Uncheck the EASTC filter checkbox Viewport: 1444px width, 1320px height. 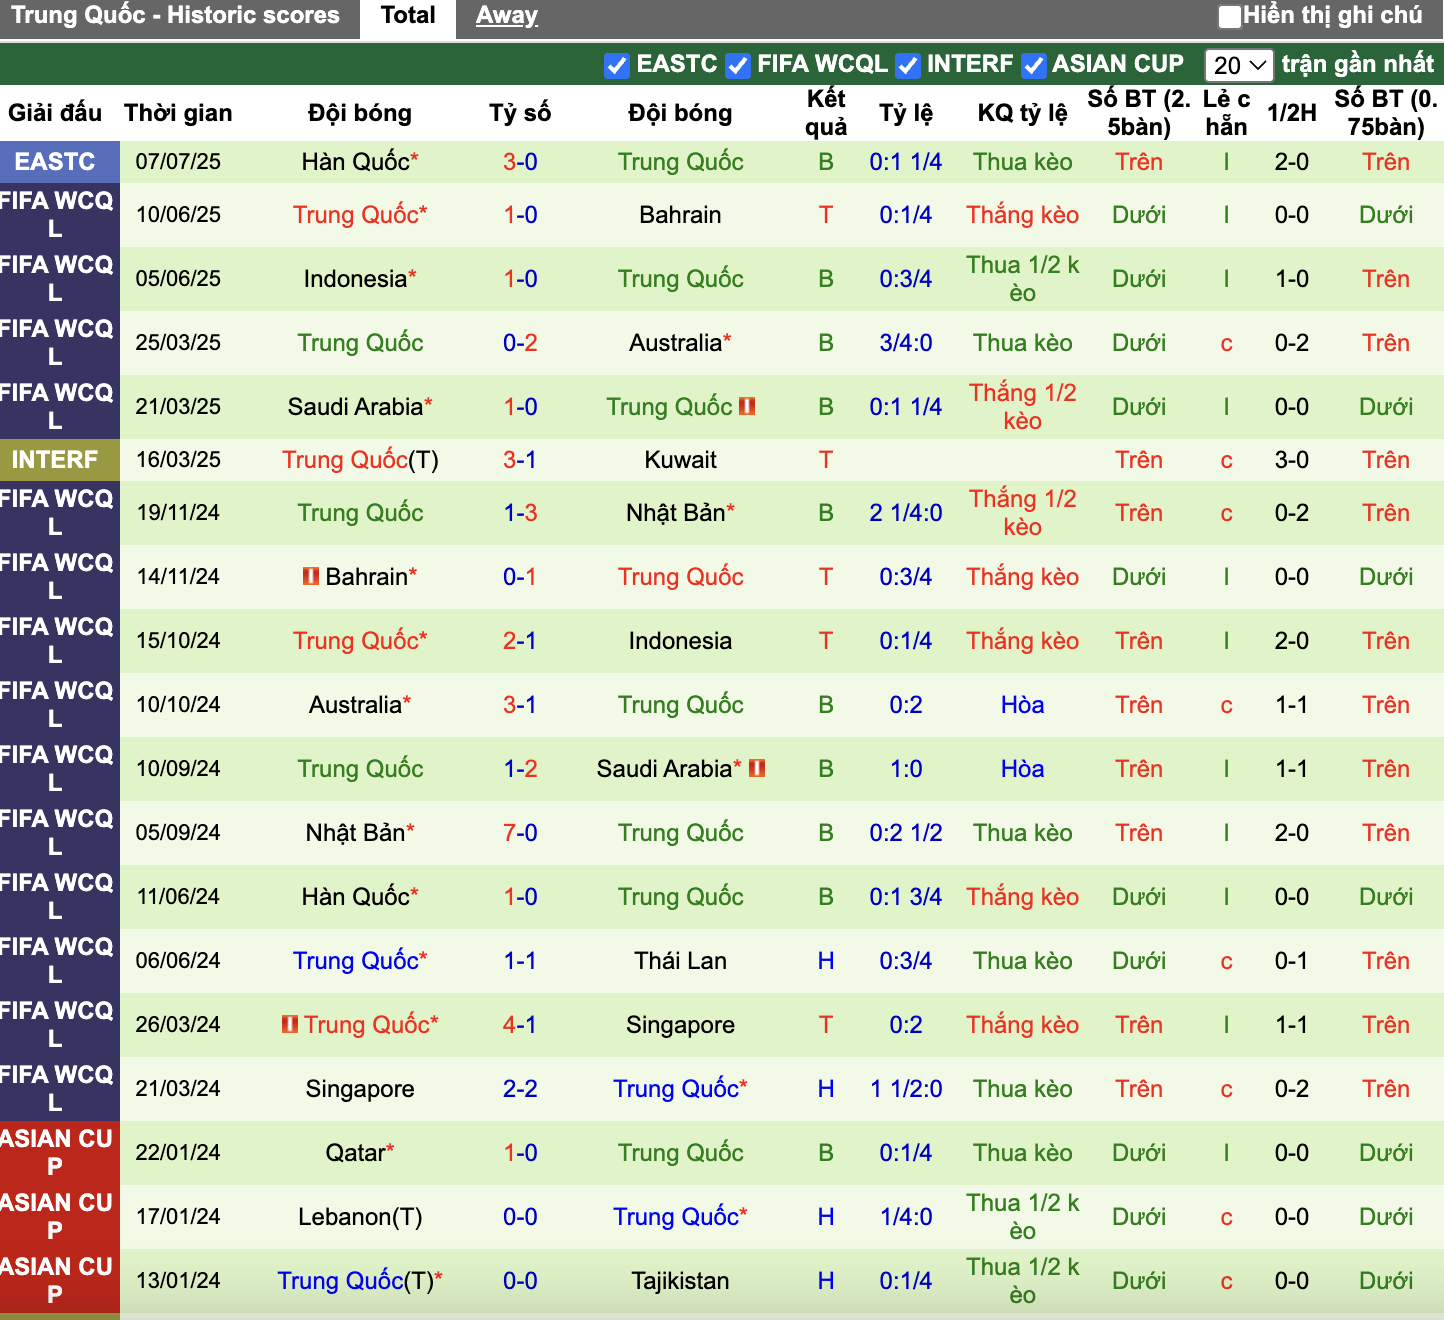pos(617,66)
